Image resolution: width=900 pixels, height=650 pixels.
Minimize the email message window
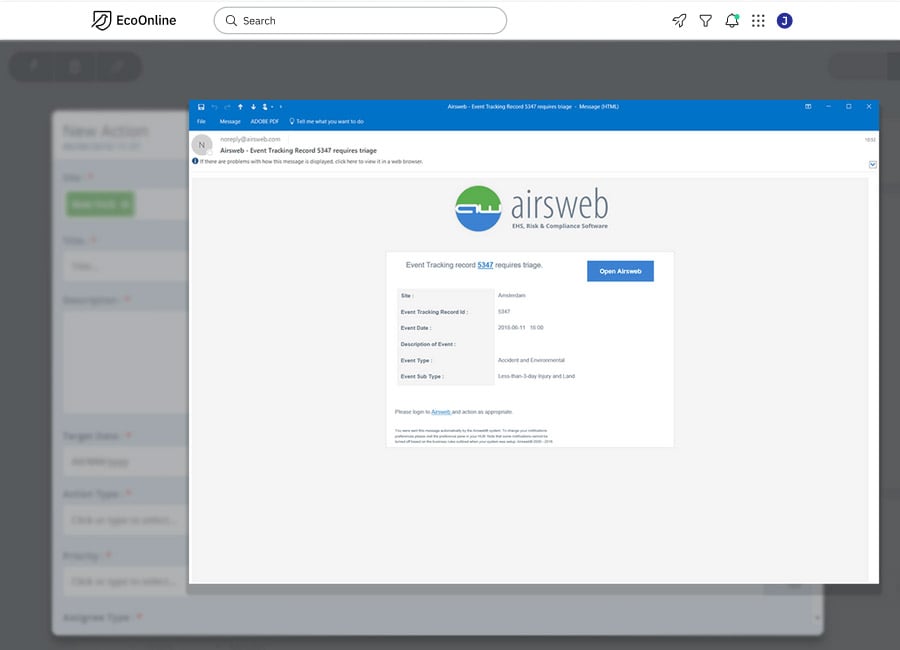pos(828,107)
